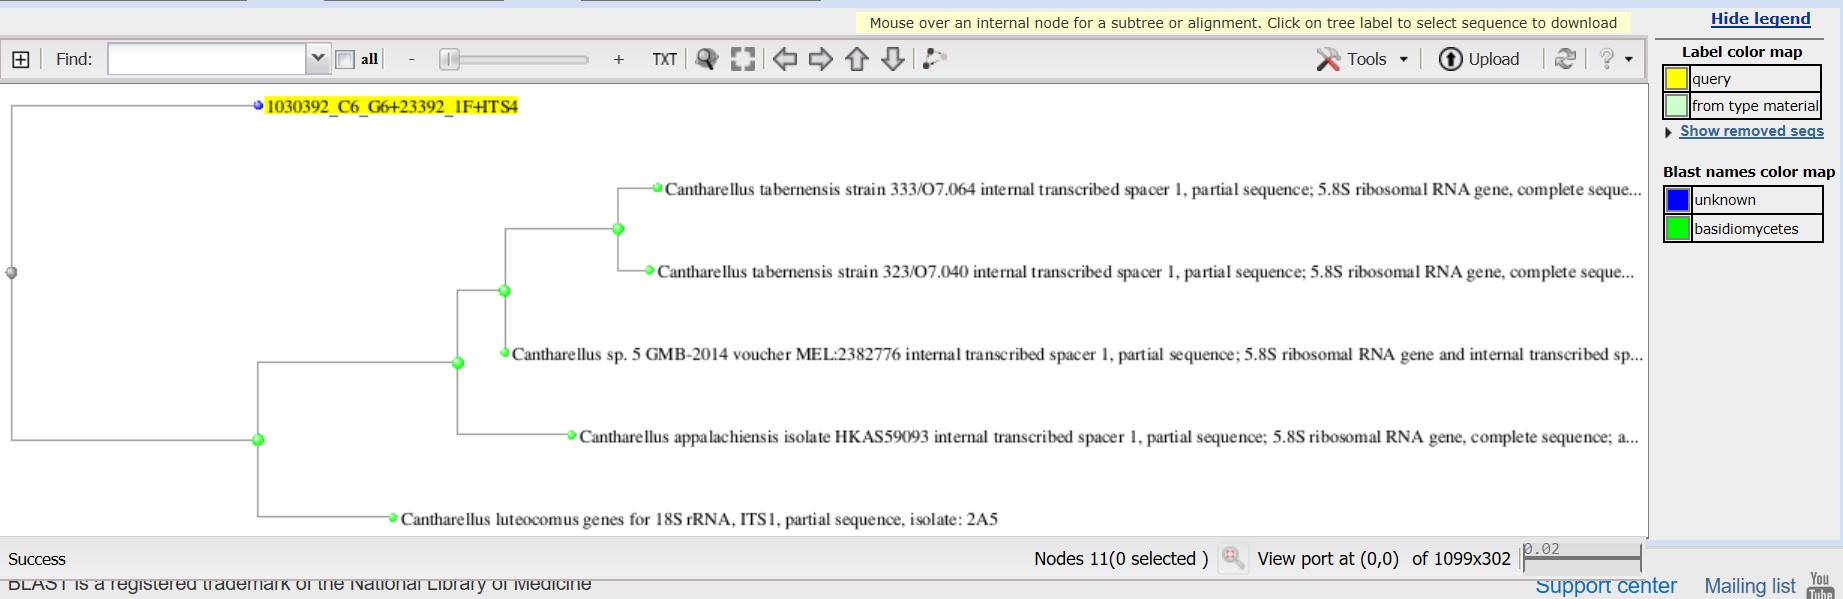The height and width of the screenshot is (599, 1843).
Task: Click inside the Find text field
Action: click(206, 60)
